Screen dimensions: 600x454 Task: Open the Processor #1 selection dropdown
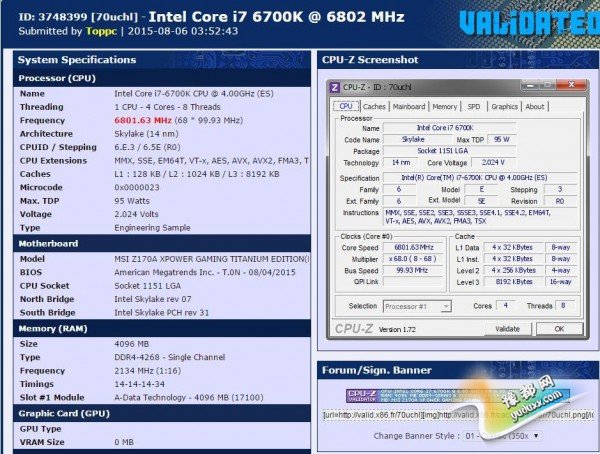pyautogui.click(x=417, y=305)
